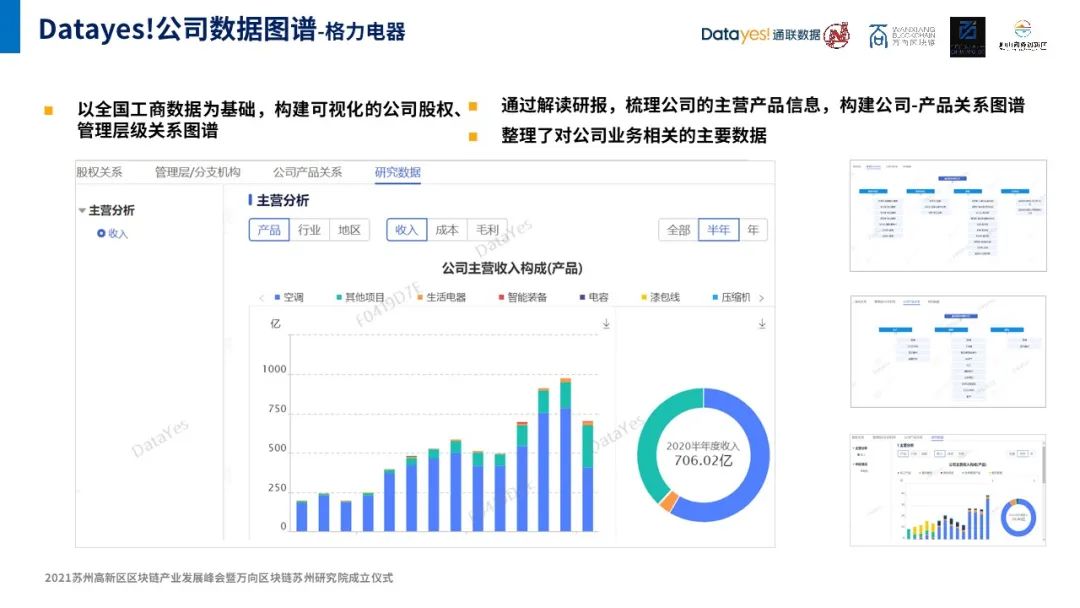Collapse the 主营分析 tree node
The width and height of the screenshot is (1080, 608).
click(x=82, y=210)
